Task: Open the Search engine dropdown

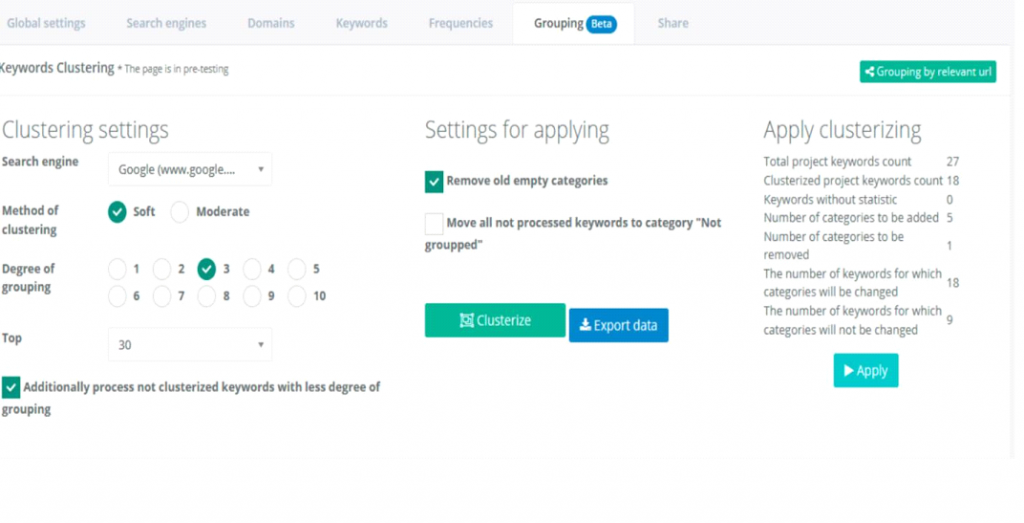Action: 190,170
